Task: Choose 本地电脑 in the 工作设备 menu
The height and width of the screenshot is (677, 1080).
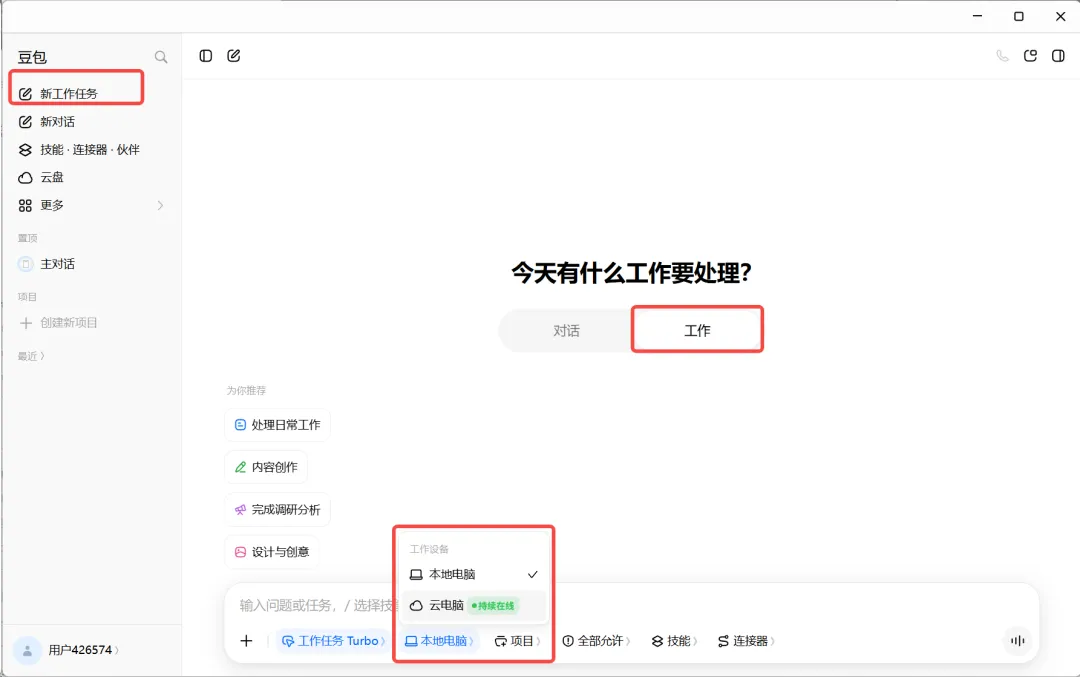Action: click(474, 574)
